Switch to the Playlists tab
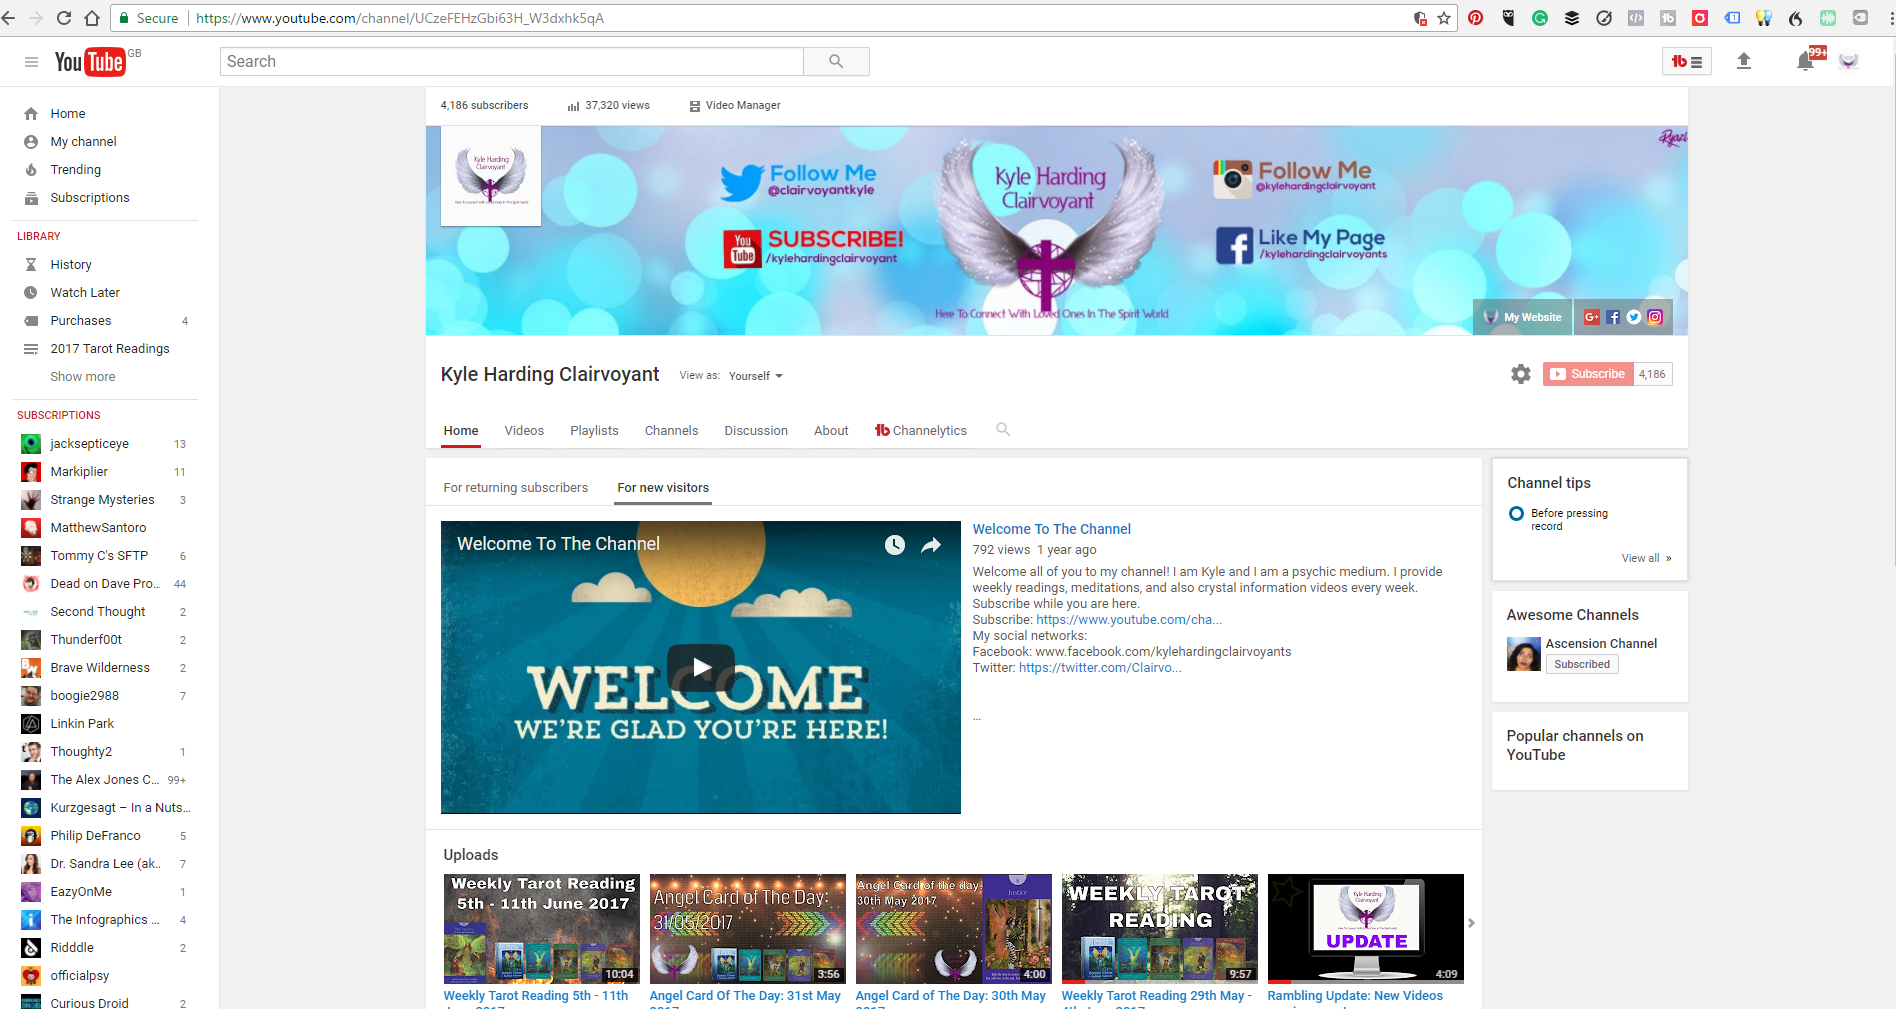This screenshot has height=1009, width=1896. pos(594,431)
